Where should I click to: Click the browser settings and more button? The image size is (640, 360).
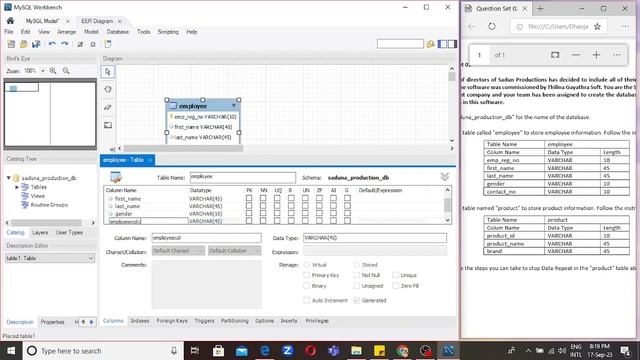tap(625, 27)
